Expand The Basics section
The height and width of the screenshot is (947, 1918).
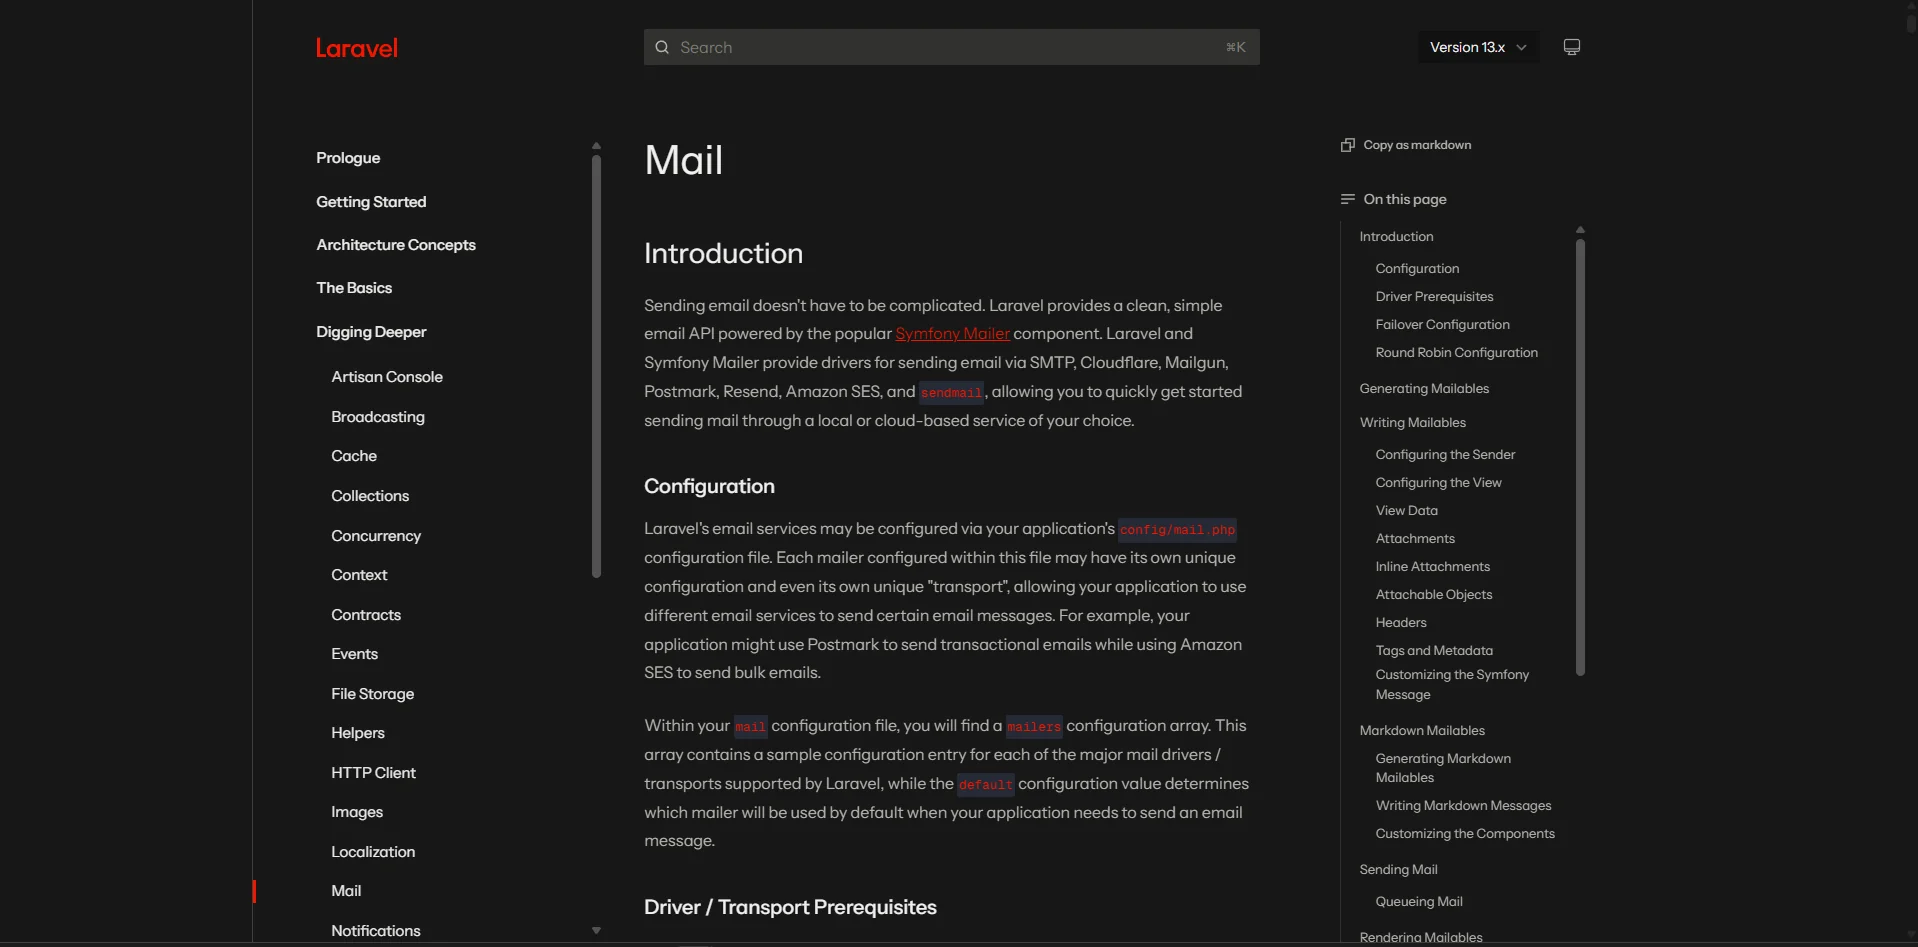click(x=354, y=288)
